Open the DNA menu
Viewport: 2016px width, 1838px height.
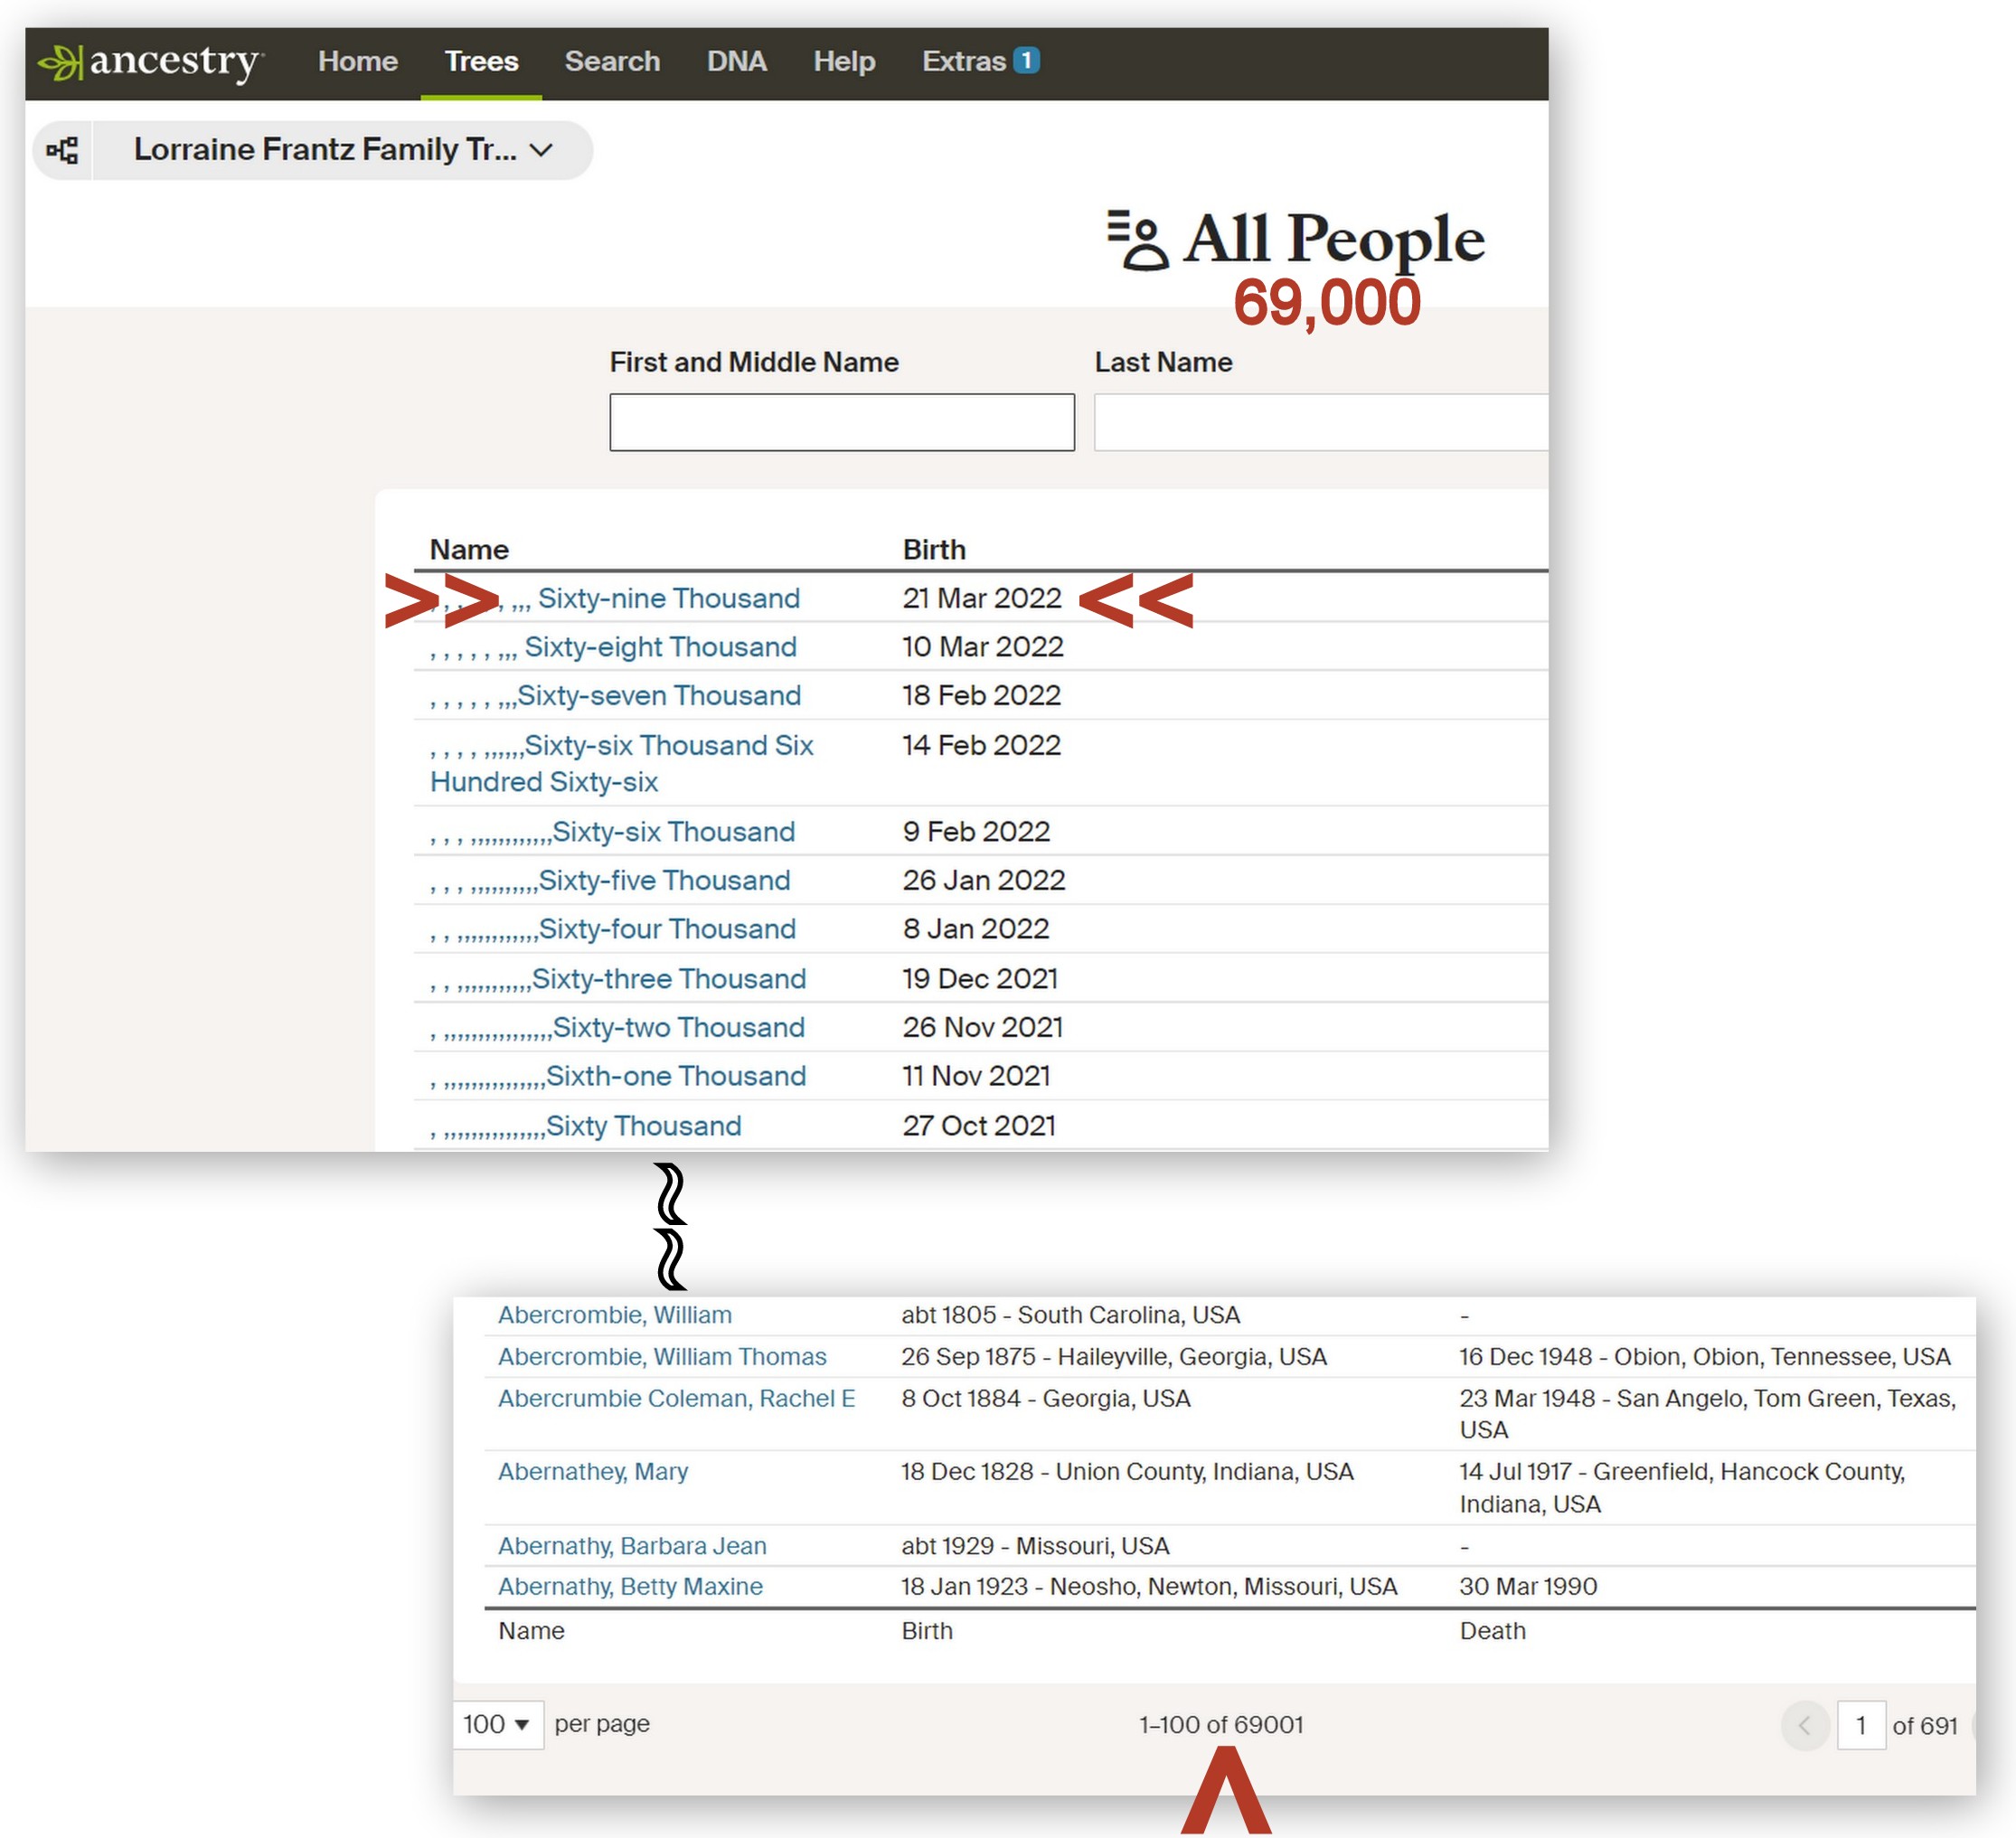coord(736,62)
